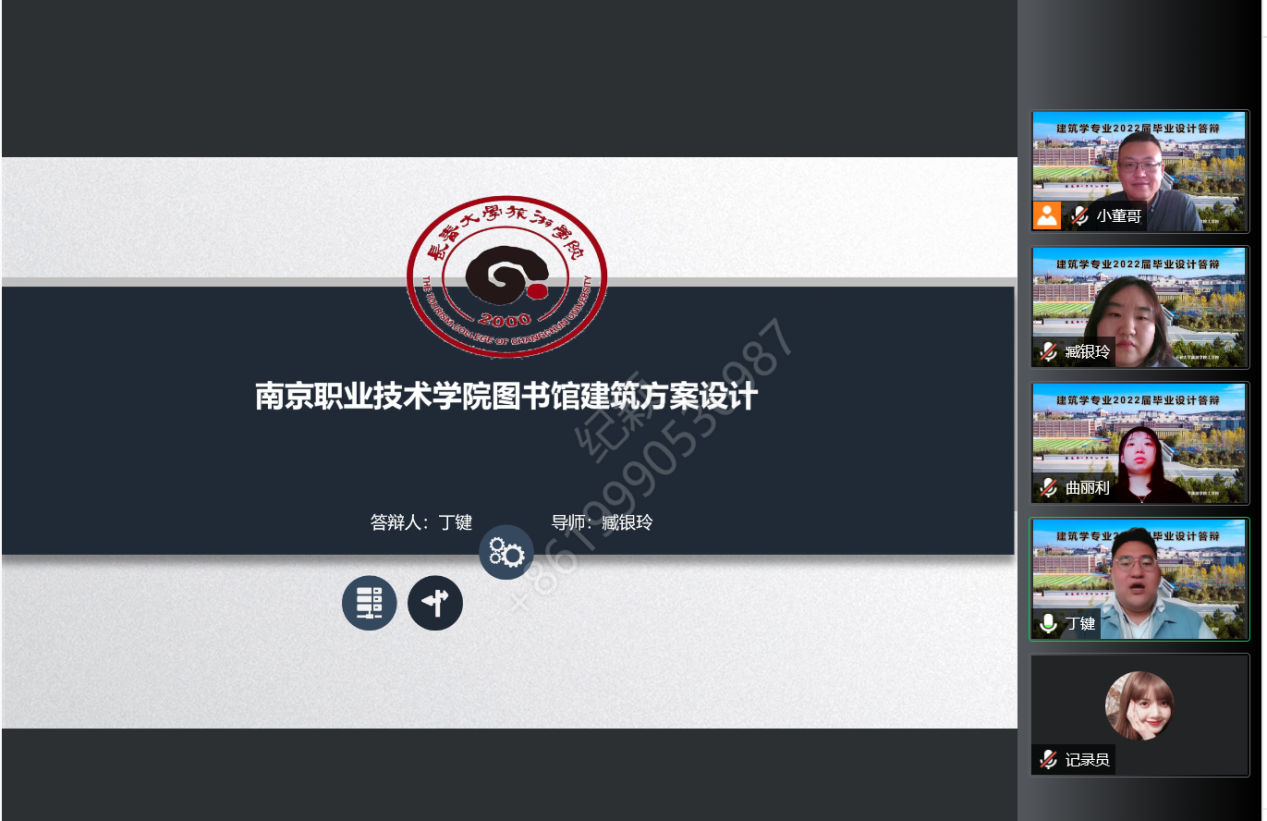Click the text 答辩人：丁键 on slide
Image resolution: width=1267 pixels, height=821 pixels.
coord(421,522)
